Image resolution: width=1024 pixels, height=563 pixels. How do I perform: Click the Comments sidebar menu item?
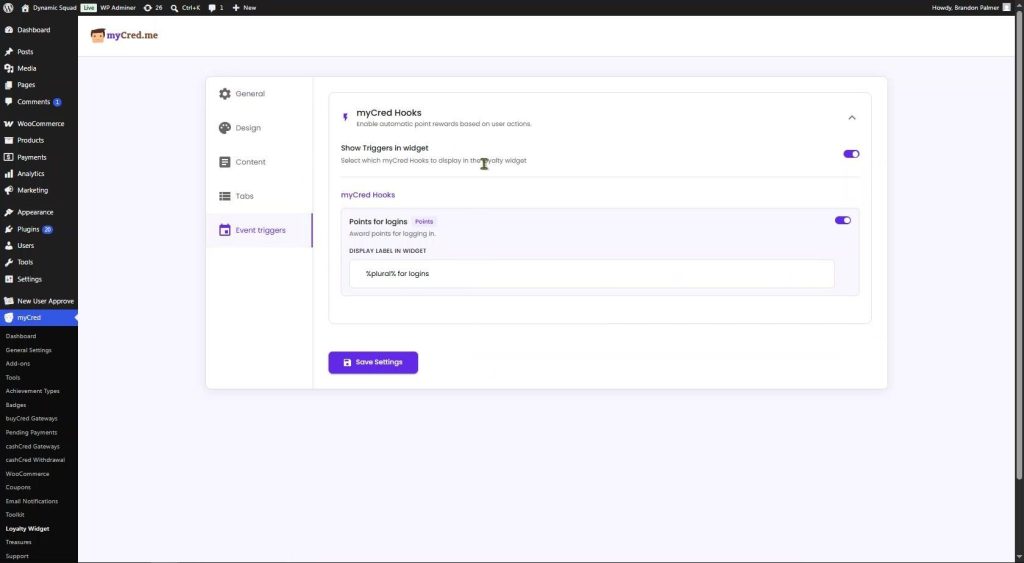tap(39, 102)
